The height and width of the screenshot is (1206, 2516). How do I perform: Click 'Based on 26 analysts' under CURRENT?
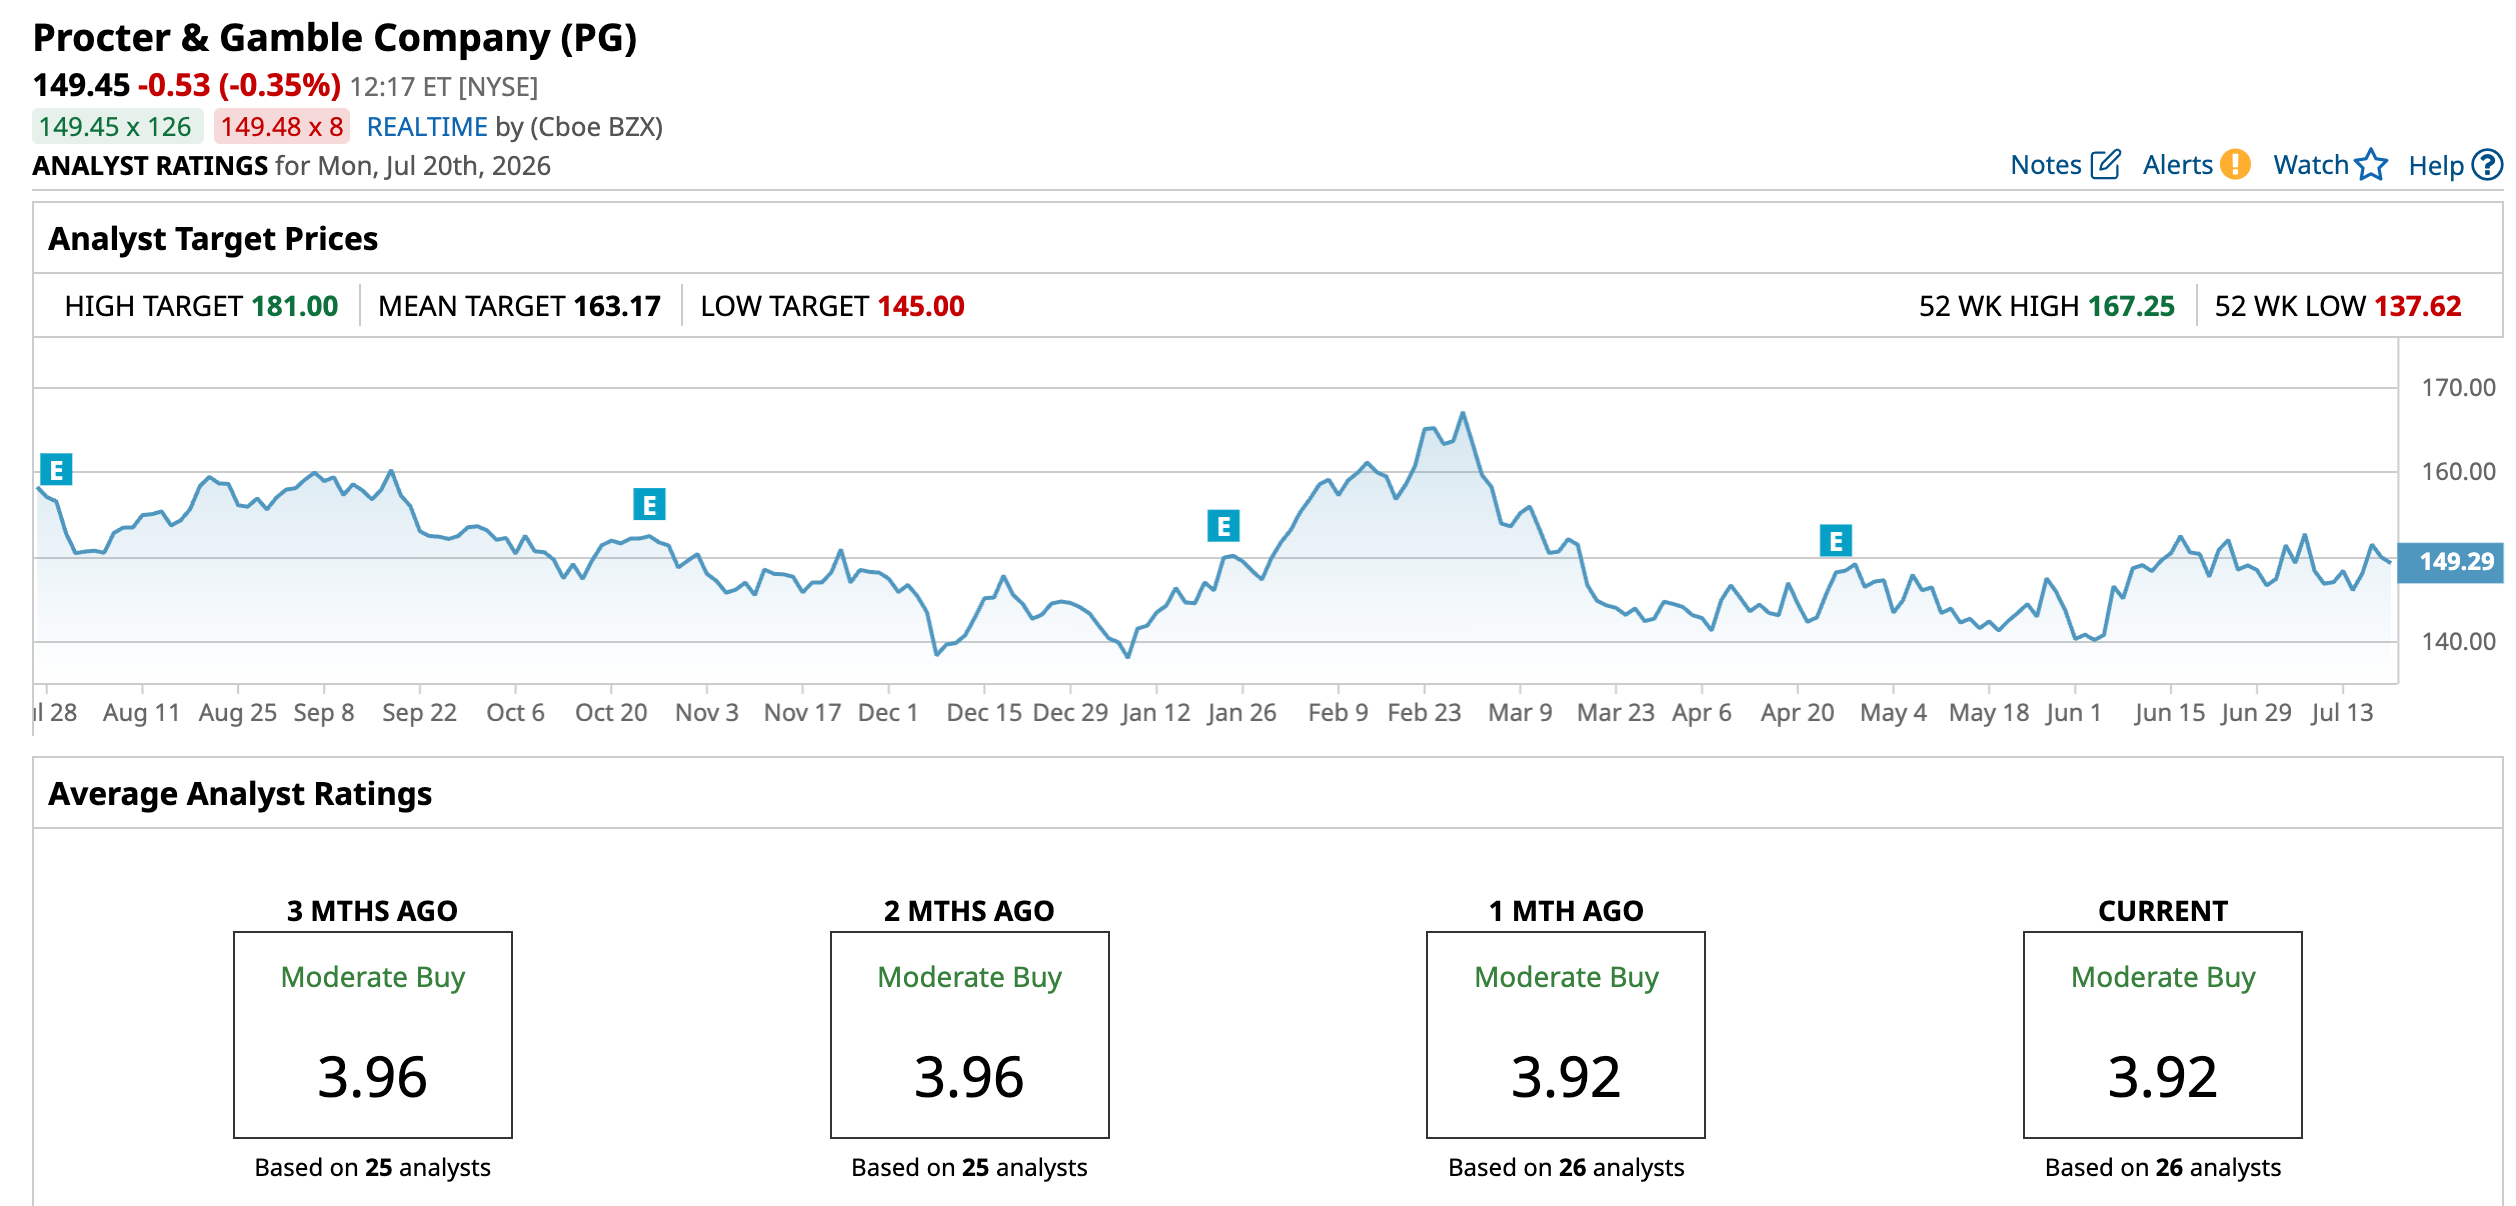click(2163, 1168)
